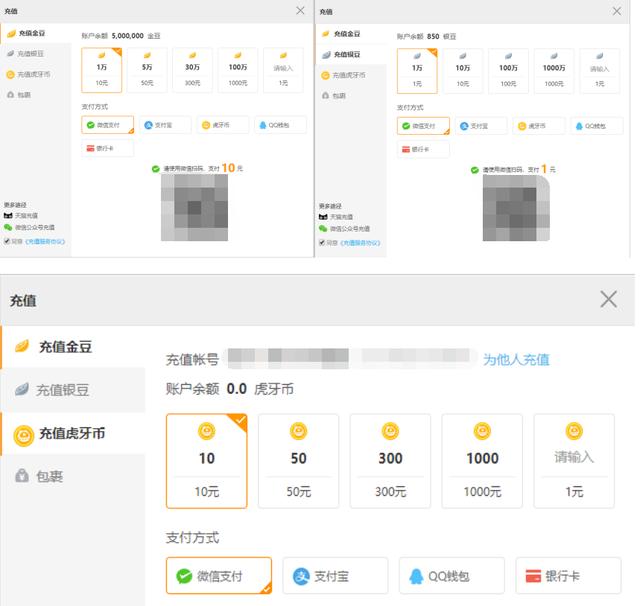
Task: Click custom amount field in gold bean window
Action: tap(283, 70)
